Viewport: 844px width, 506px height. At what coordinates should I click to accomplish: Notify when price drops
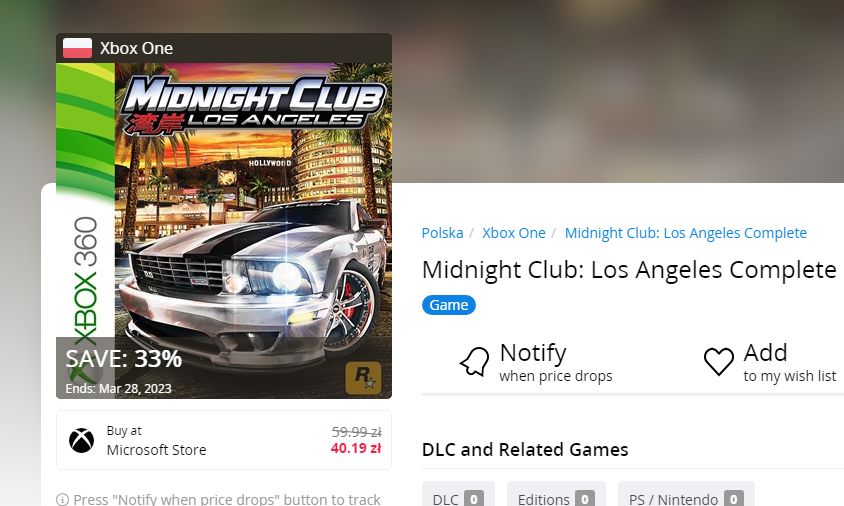coord(536,361)
